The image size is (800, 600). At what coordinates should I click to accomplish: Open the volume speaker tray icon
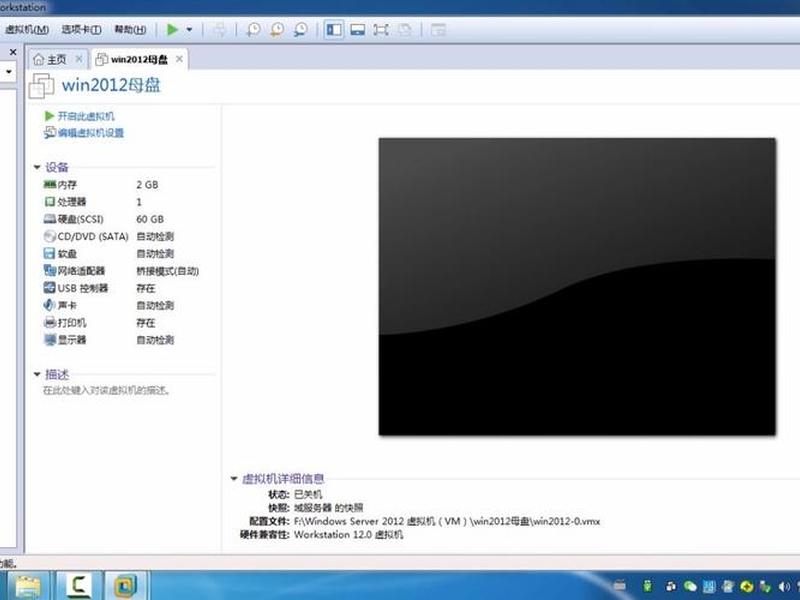coord(784,586)
